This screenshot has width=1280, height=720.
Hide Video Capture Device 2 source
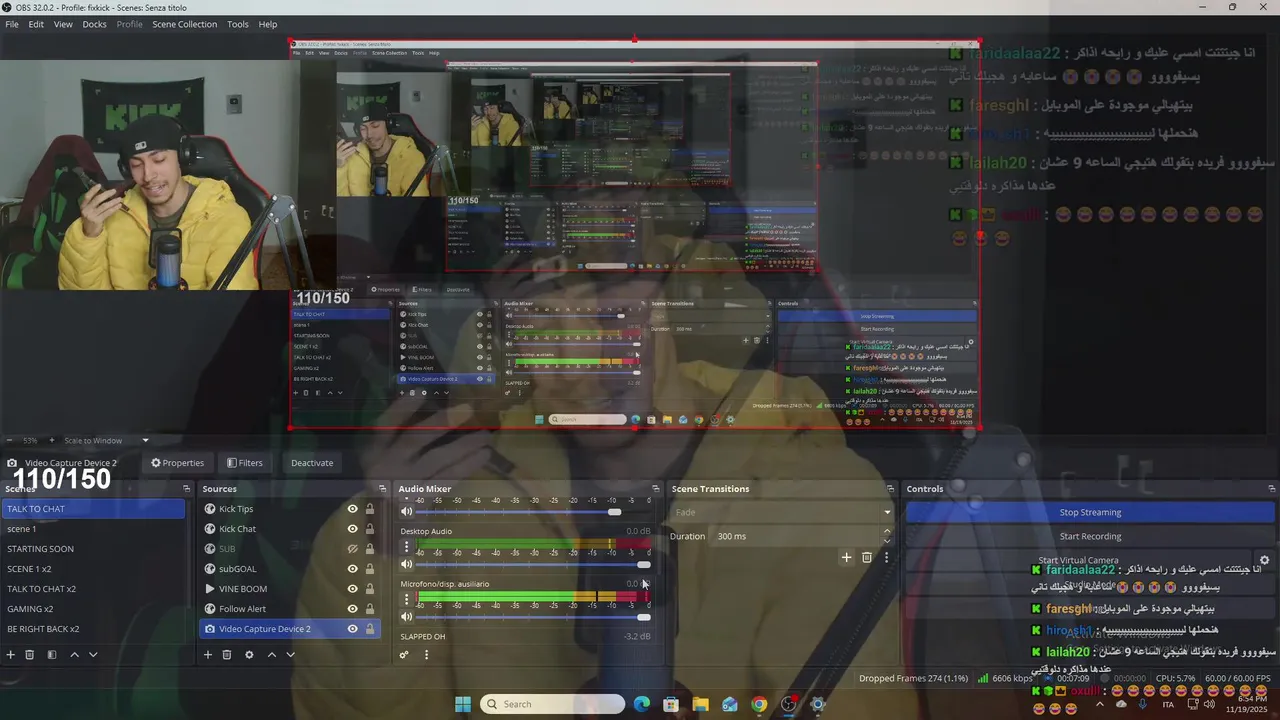pyautogui.click(x=352, y=629)
